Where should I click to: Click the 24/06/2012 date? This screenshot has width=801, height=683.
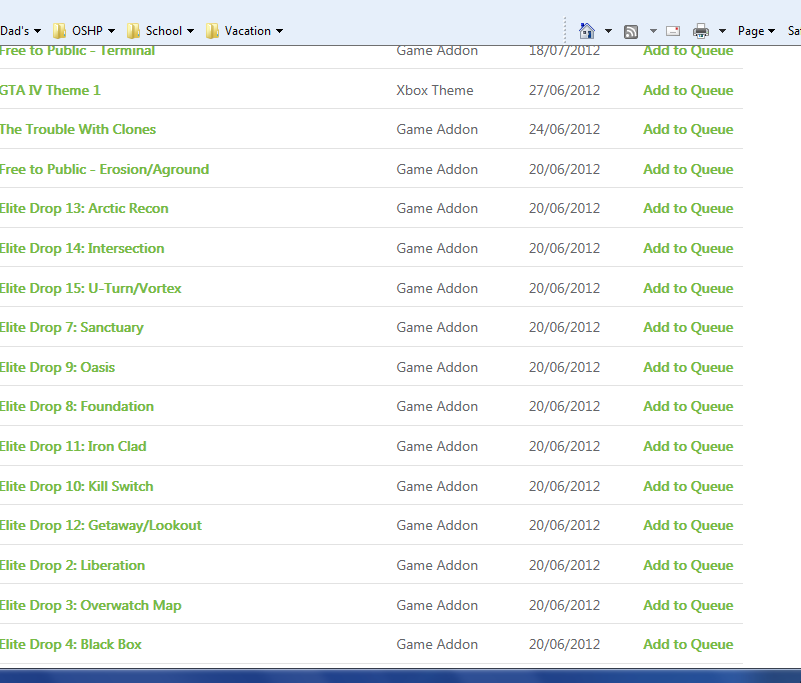point(564,130)
